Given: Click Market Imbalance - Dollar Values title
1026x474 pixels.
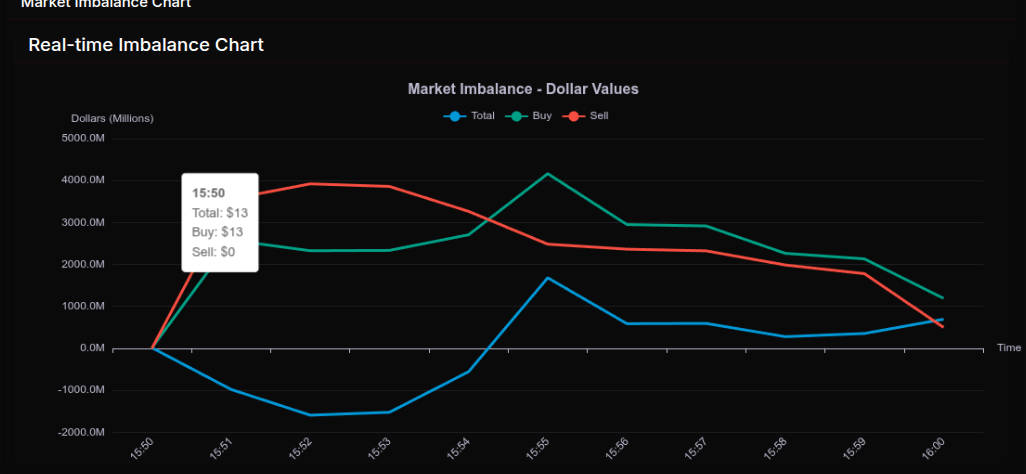Looking at the screenshot, I should tap(523, 89).
